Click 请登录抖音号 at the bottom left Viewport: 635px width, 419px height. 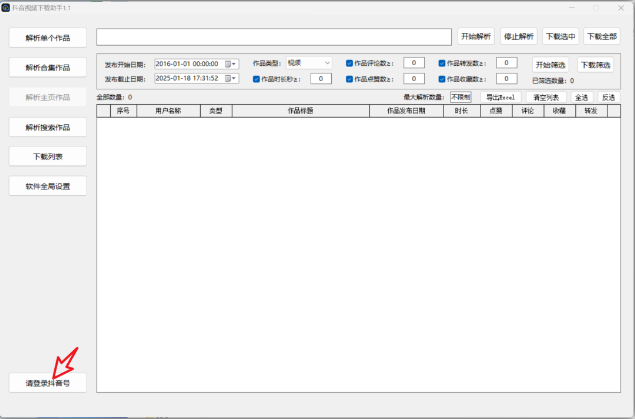48,383
